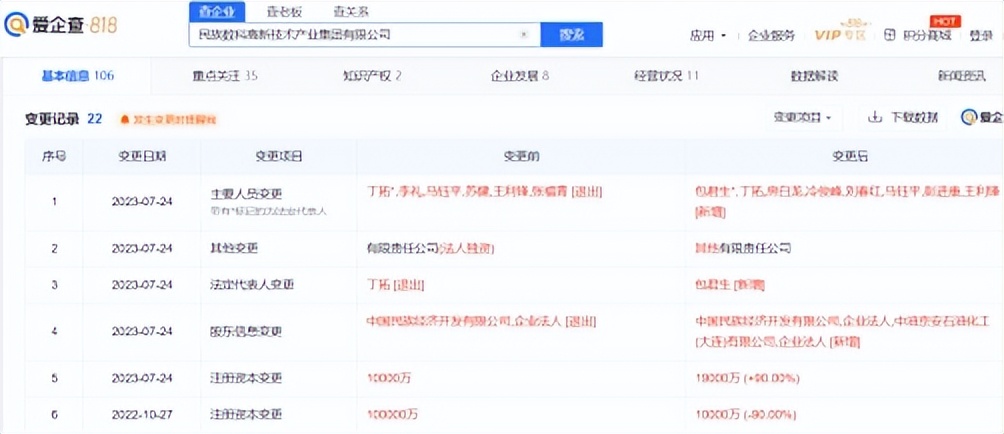Image resolution: width=1004 pixels, height=434 pixels.
Task: Click the 下载数据 button
Action: (903, 118)
